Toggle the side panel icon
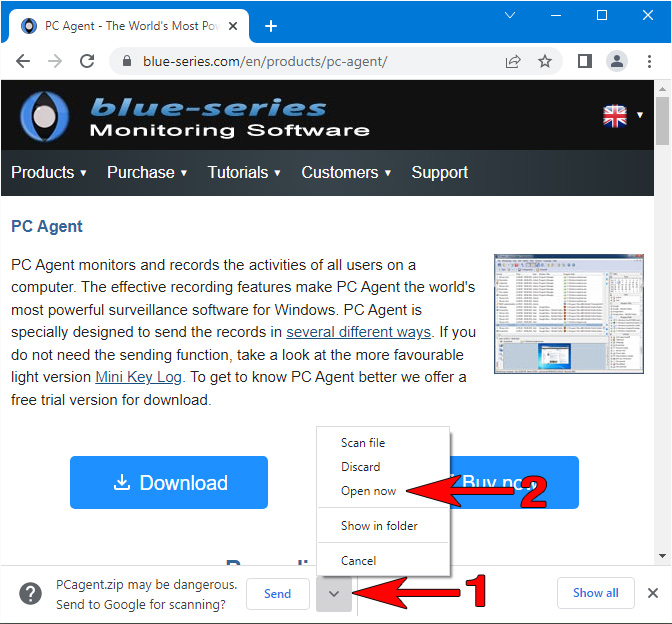 (585, 61)
